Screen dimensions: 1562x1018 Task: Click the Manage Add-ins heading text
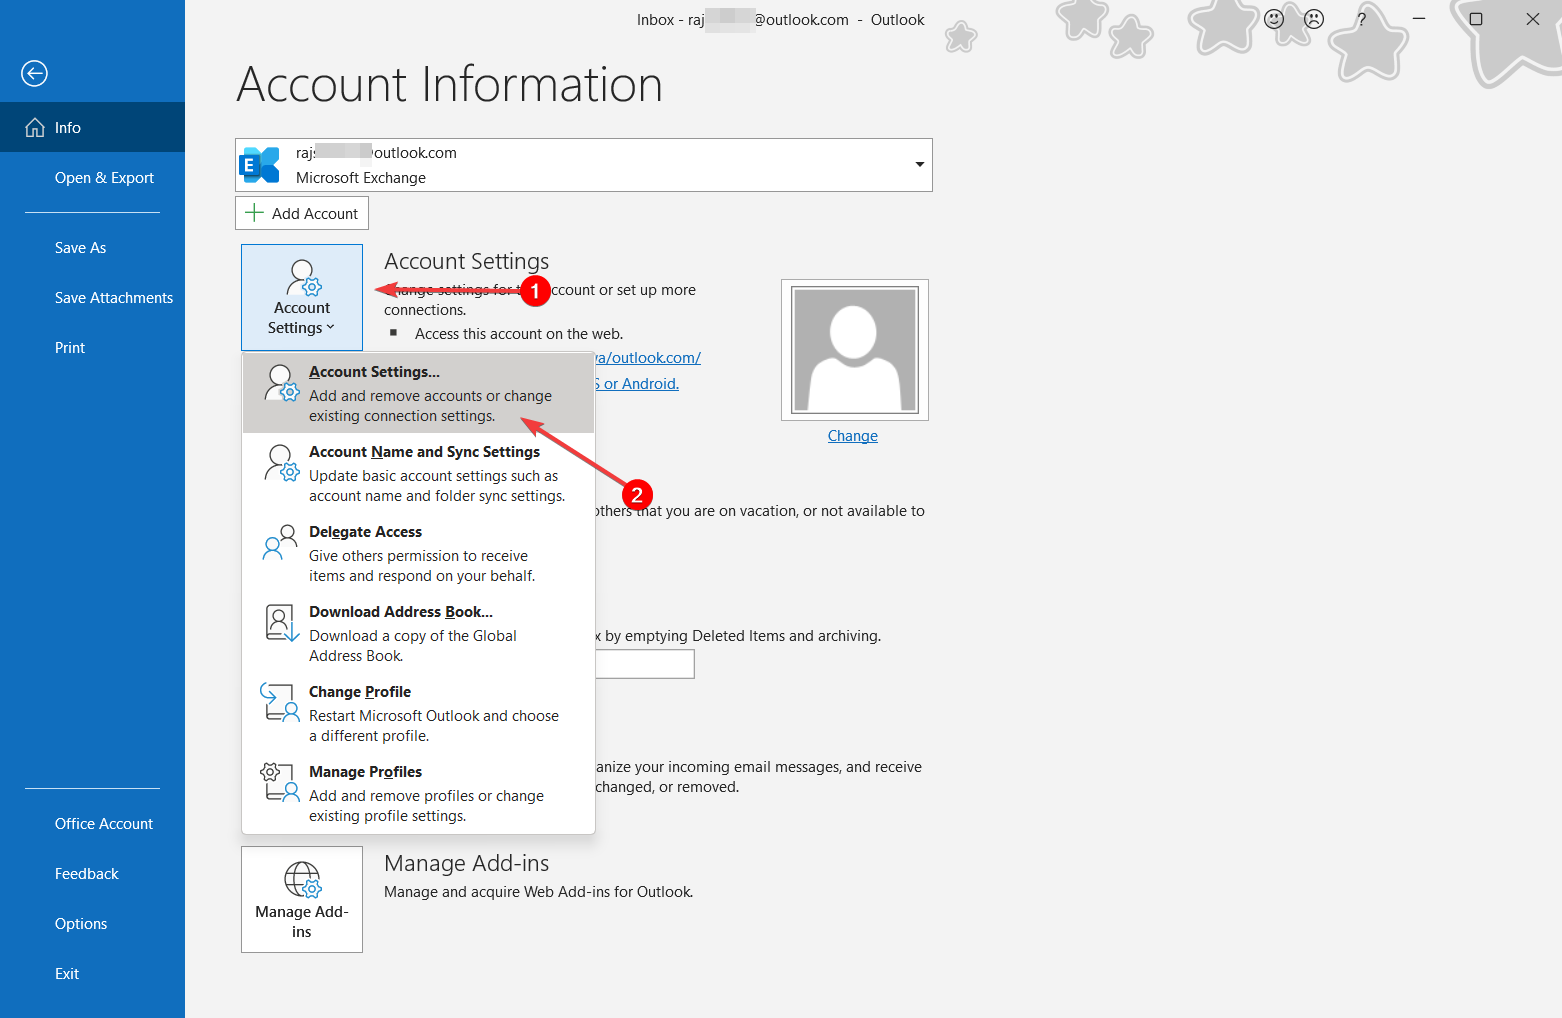click(467, 863)
